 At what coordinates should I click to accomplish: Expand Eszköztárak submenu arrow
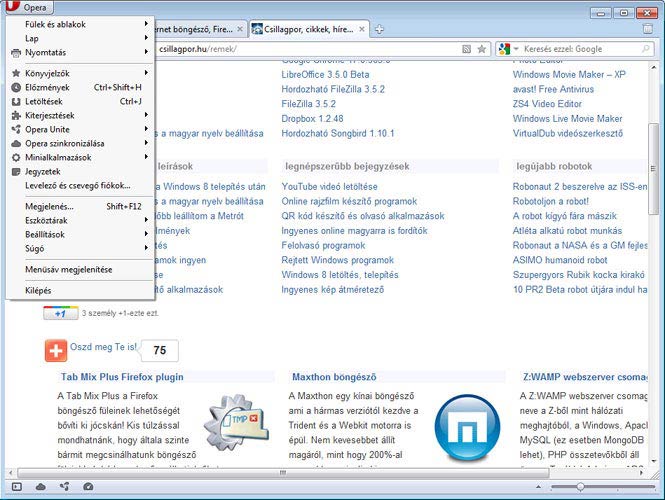pos(146,220)
